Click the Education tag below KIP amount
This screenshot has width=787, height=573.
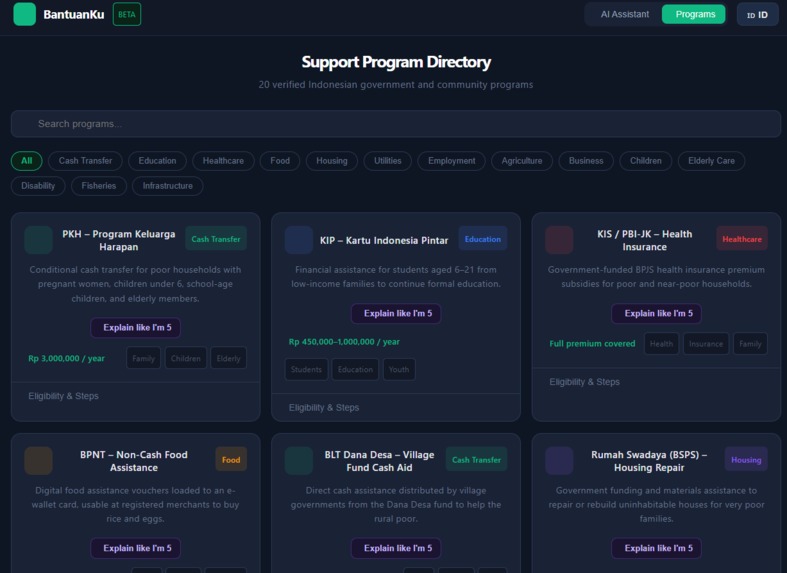click(355, 370)
